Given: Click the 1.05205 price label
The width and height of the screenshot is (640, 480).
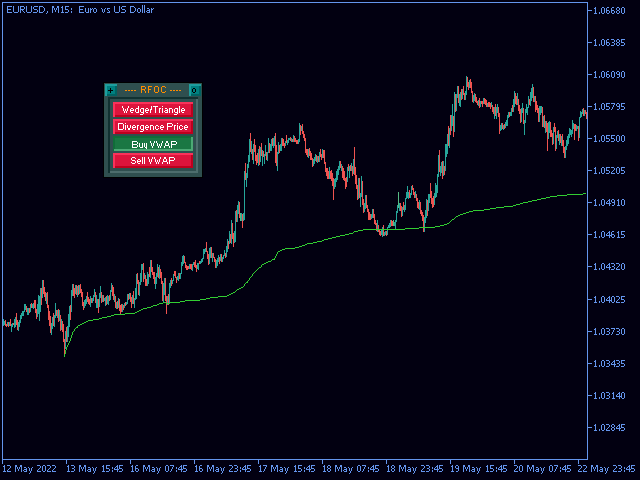Looking at the screenshot, I should coord(609,171).
